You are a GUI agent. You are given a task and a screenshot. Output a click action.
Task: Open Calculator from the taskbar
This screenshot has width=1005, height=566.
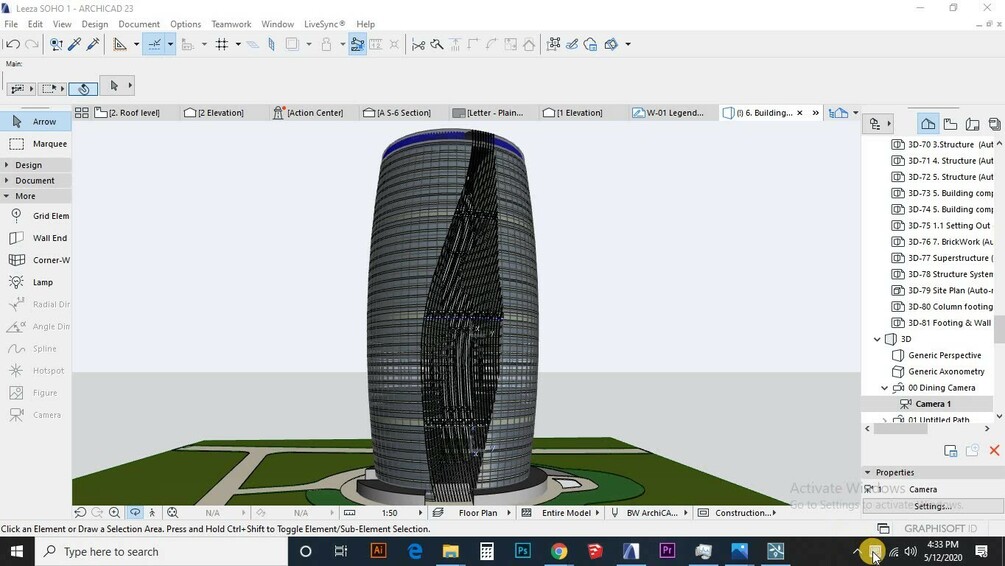point(486,551)
